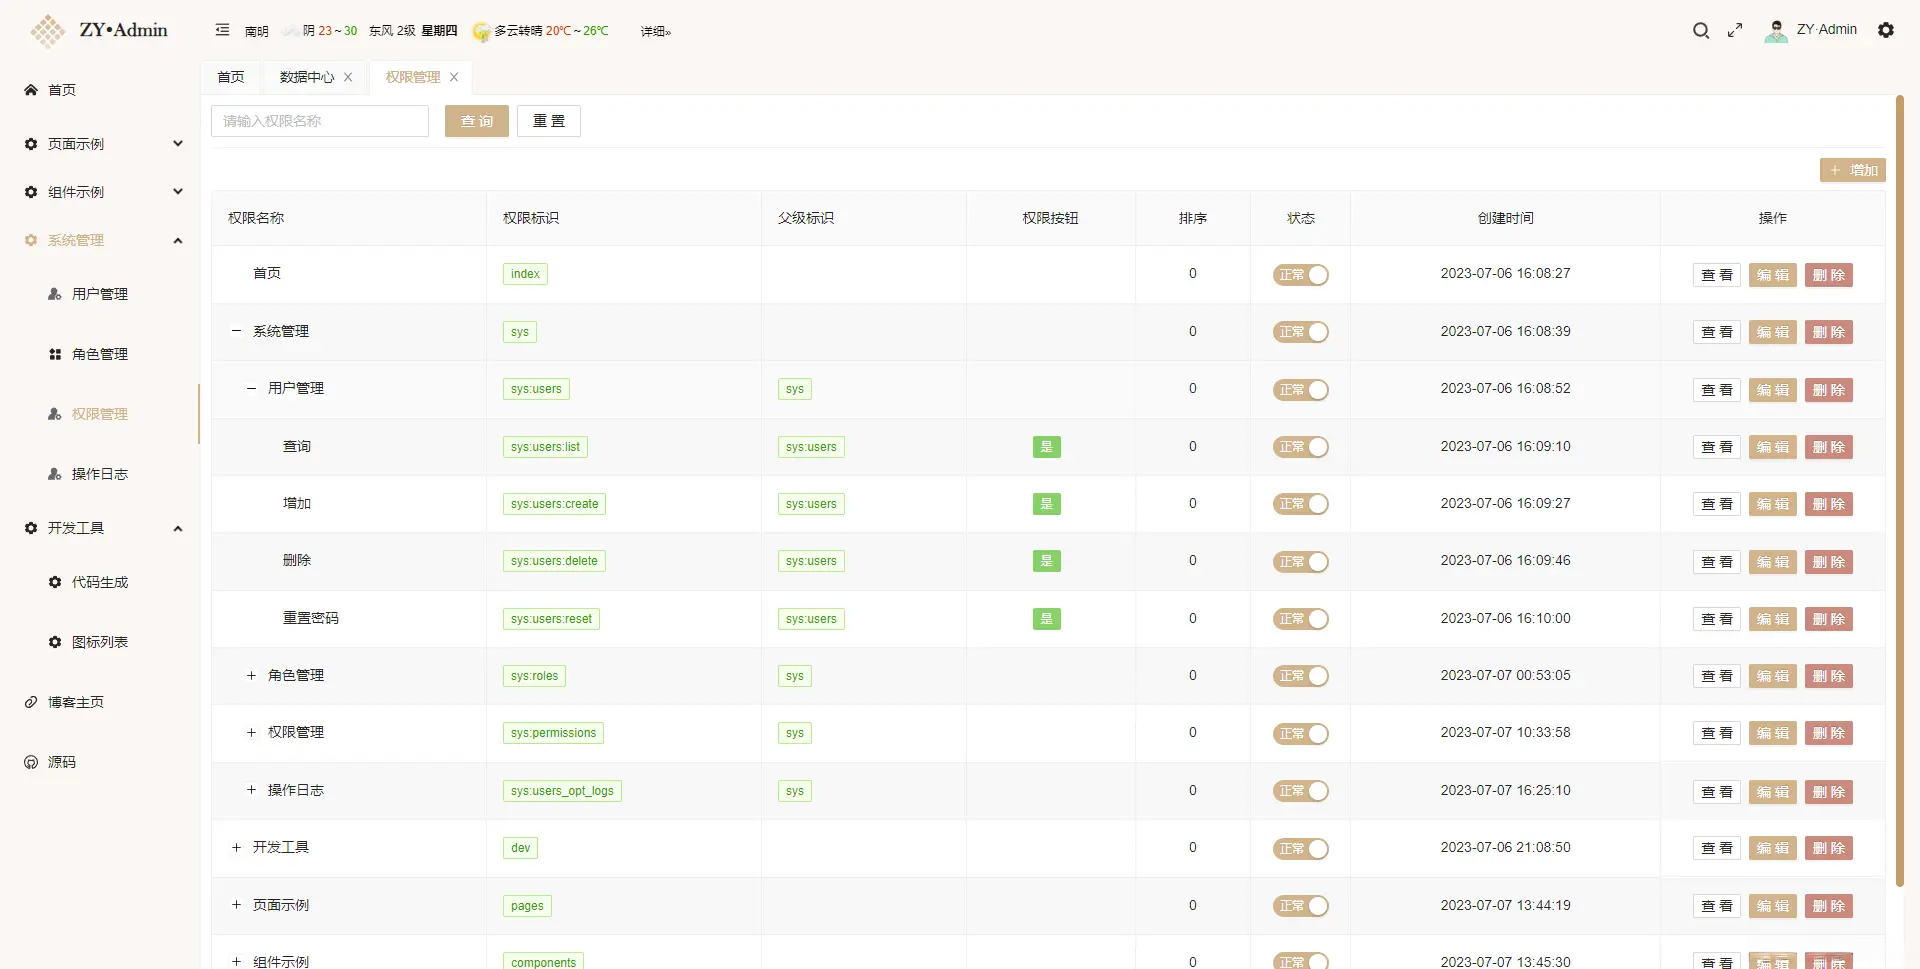Viewport: 1920px width, 969px height.
Task: Expand the 操作日志 tree row
Action: pos(251,790)
